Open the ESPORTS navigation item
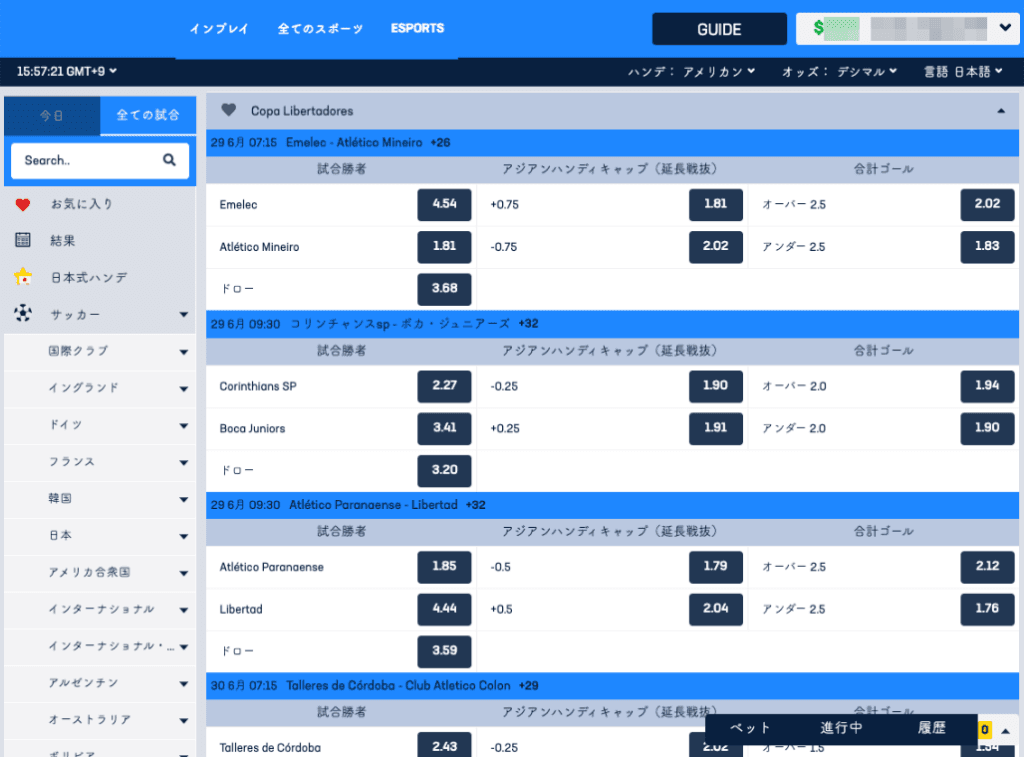Image resolution: width=1024 pixels, height=757 pixels. pos(417,28)
